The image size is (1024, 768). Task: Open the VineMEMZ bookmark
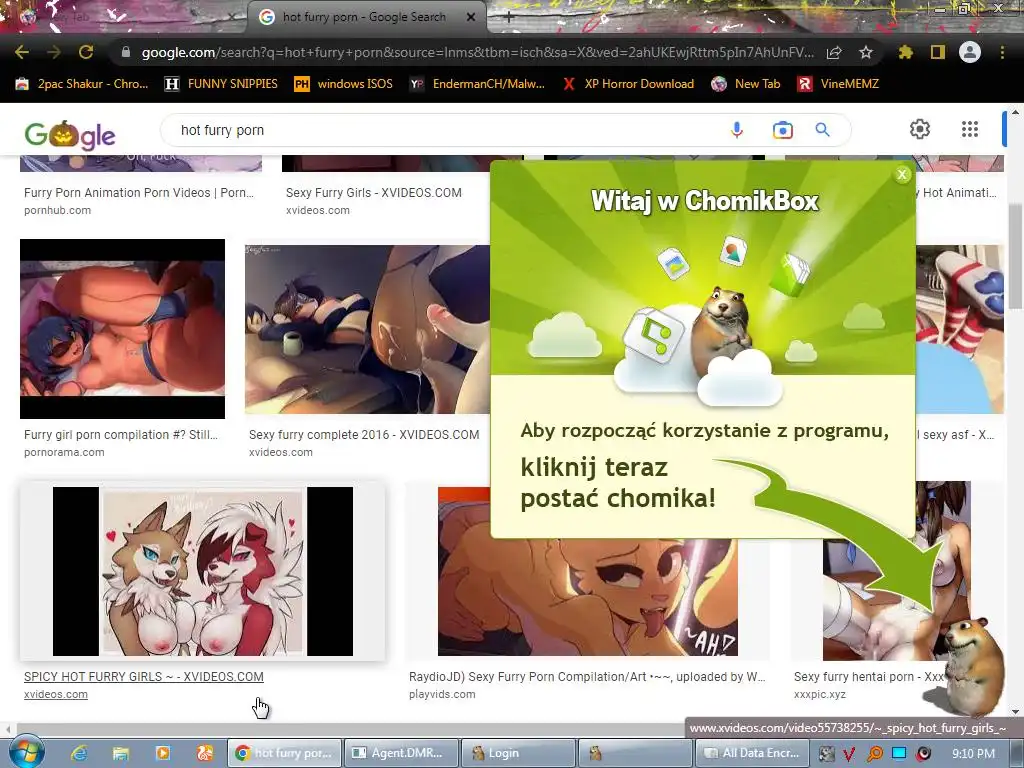coord(838,84)
